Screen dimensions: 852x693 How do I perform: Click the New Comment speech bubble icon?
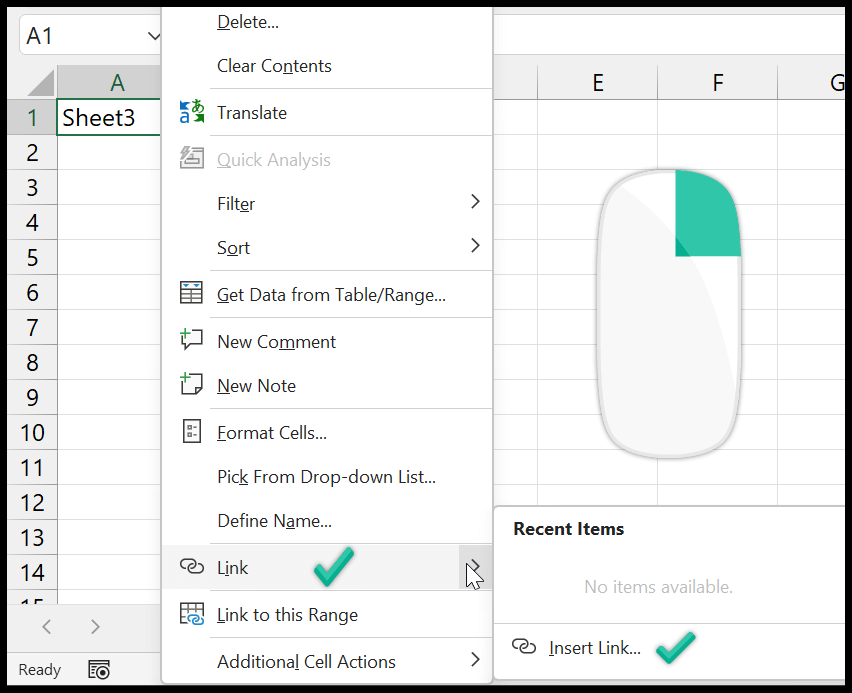pyautogui.click(x=191, y=341)
